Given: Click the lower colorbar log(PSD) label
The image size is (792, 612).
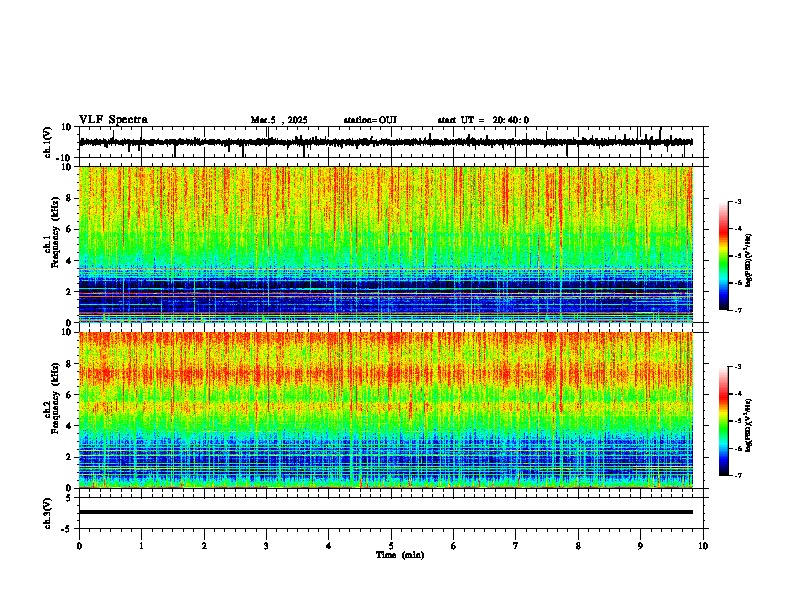Looking at the screenshot, I should click(x=748, y=425).
